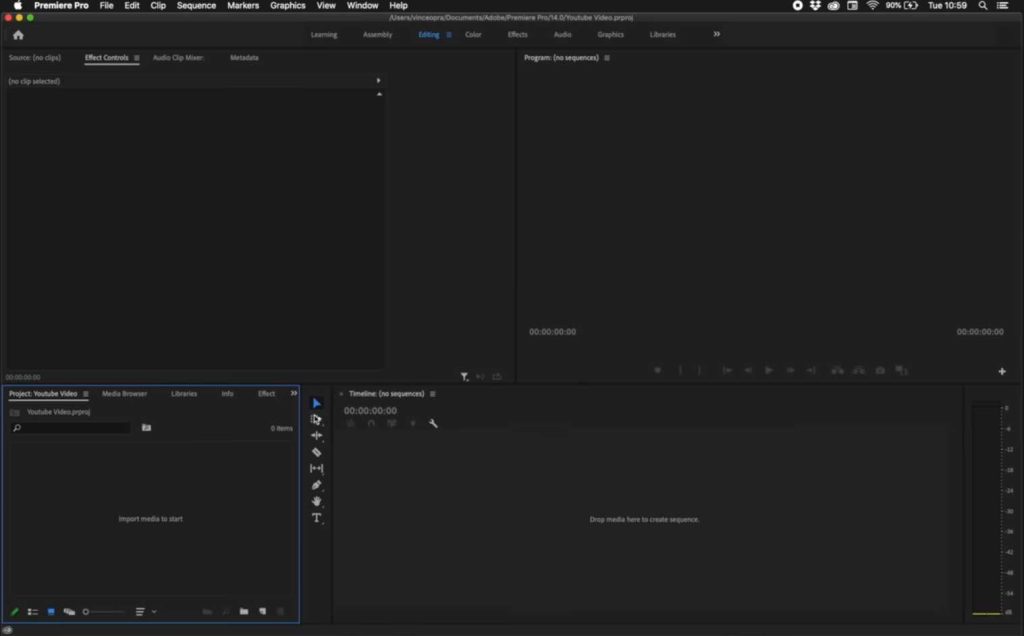1024x636 pixels.
Task: Click the Lift button in Program monitor
Action: pyautogui.click(x=837, y=370)
